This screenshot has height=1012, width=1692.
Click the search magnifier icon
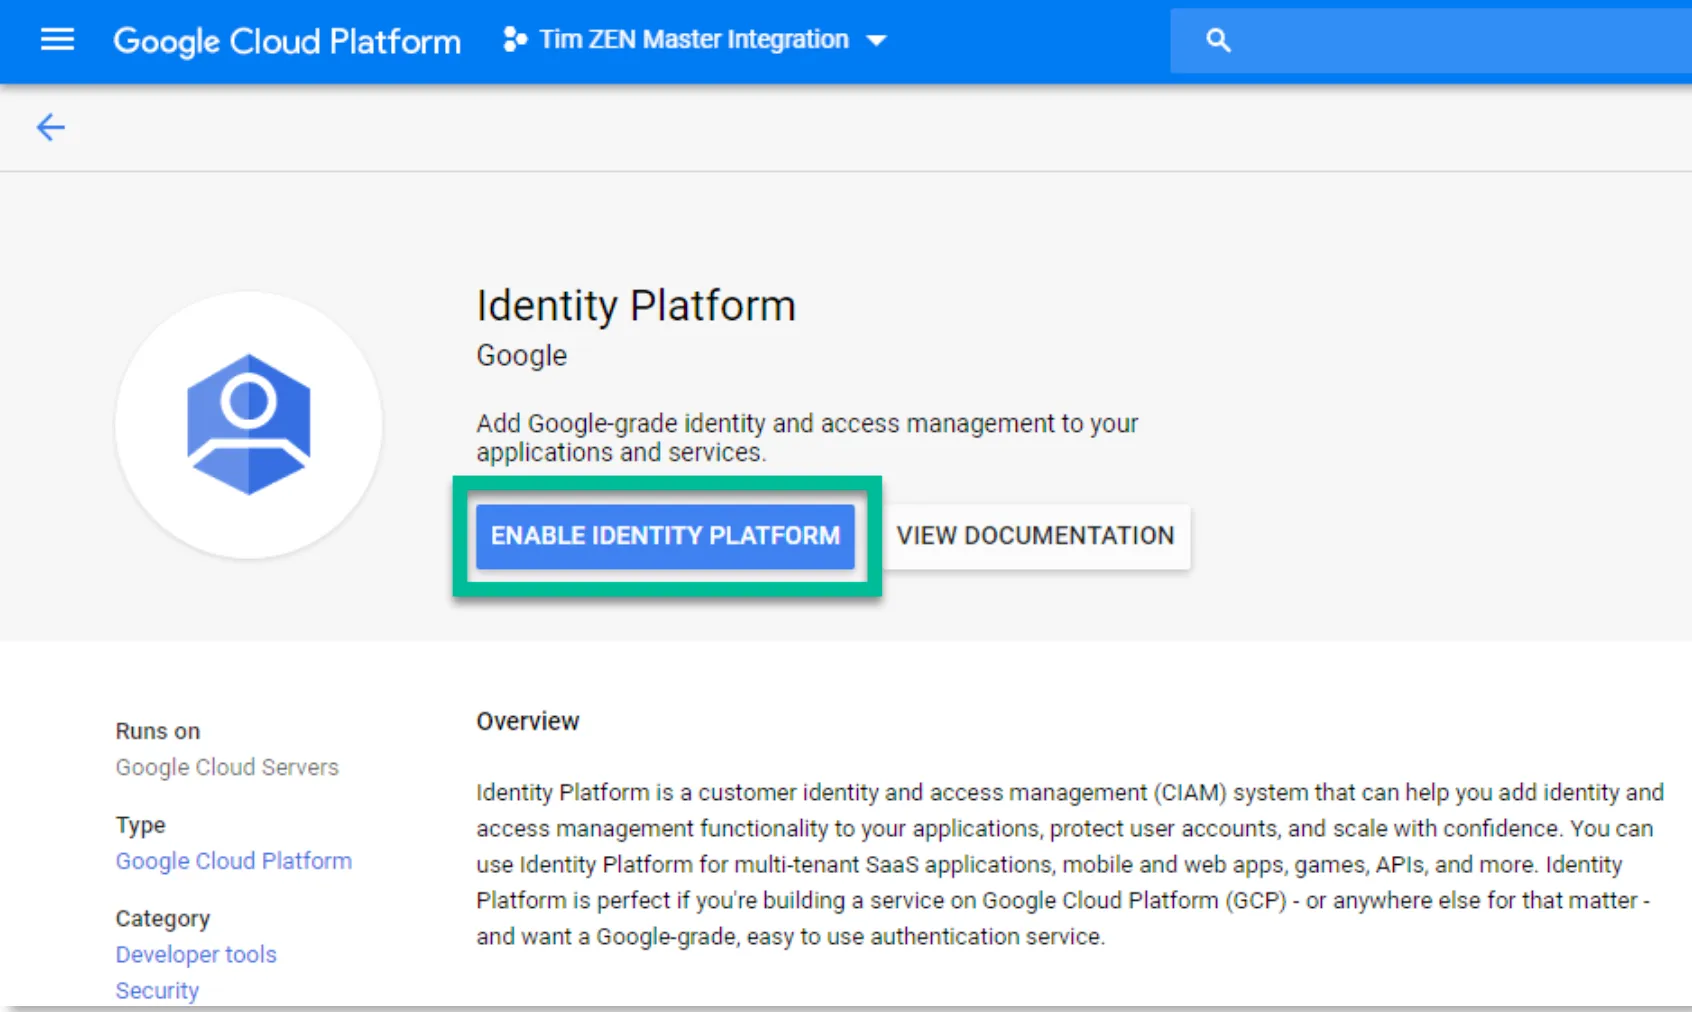click(x=1218, y=40)
